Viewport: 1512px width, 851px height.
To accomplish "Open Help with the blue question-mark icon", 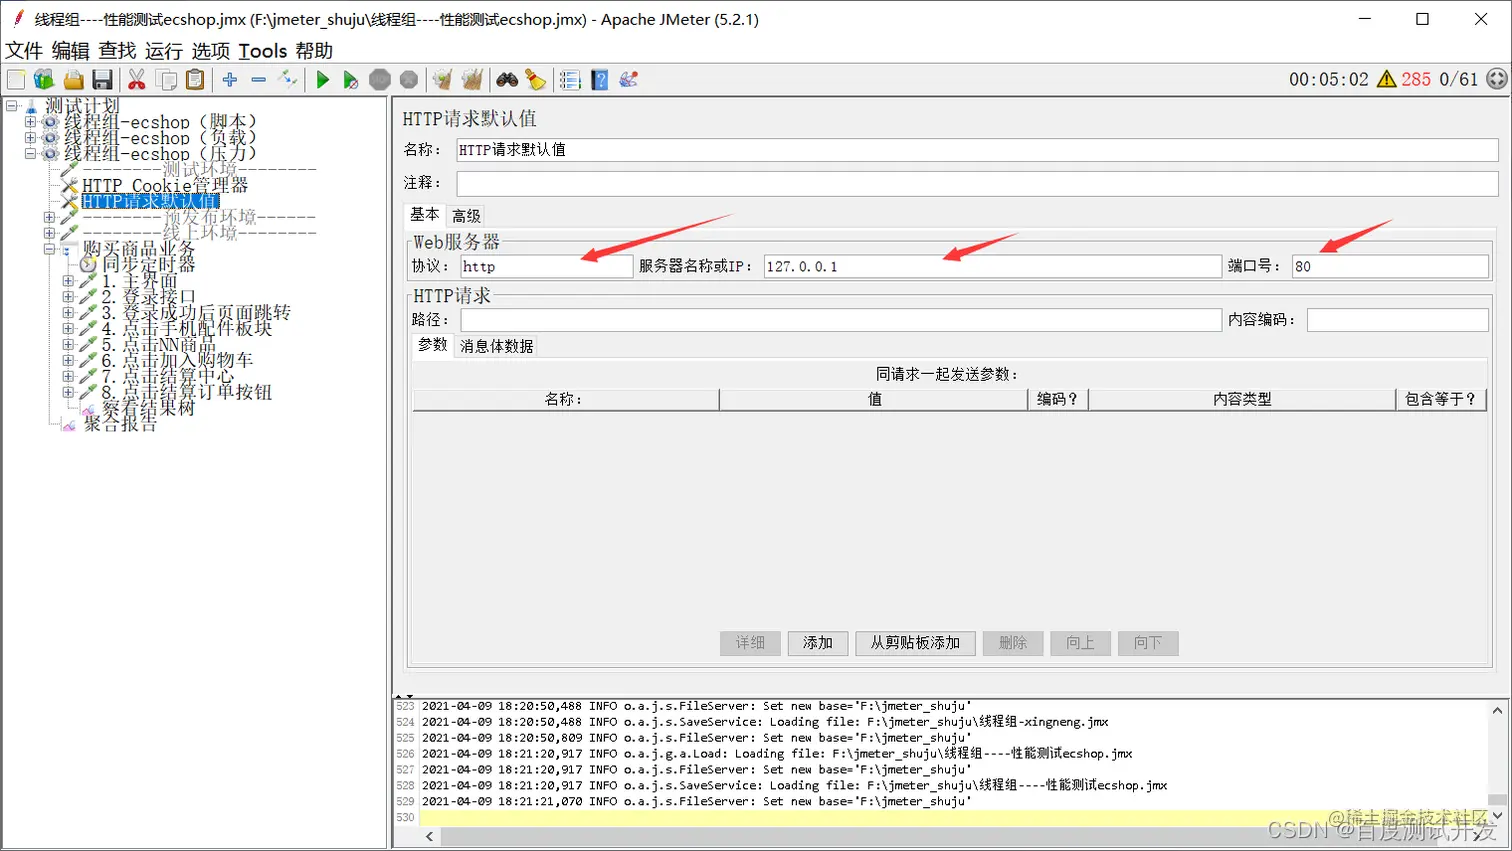I will click(600, 80).
